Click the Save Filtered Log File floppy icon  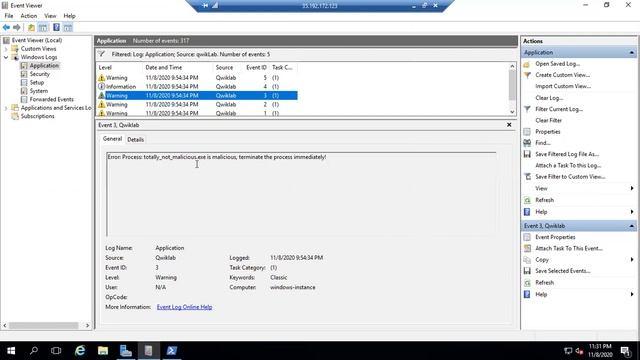point(527,154)
